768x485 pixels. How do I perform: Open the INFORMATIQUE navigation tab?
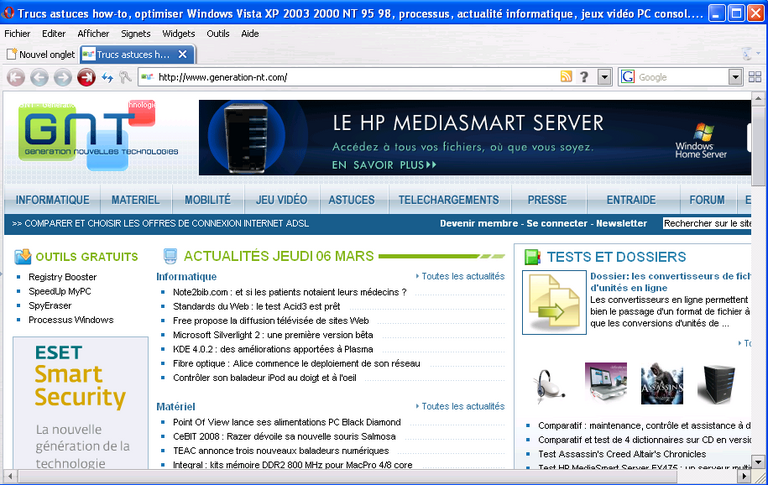52,200
